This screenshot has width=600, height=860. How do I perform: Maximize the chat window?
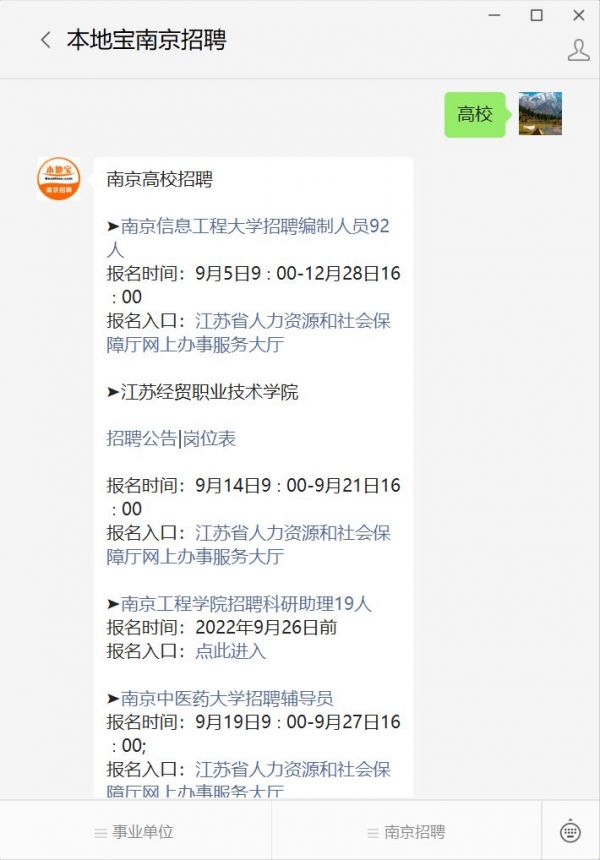coord(536,15)
